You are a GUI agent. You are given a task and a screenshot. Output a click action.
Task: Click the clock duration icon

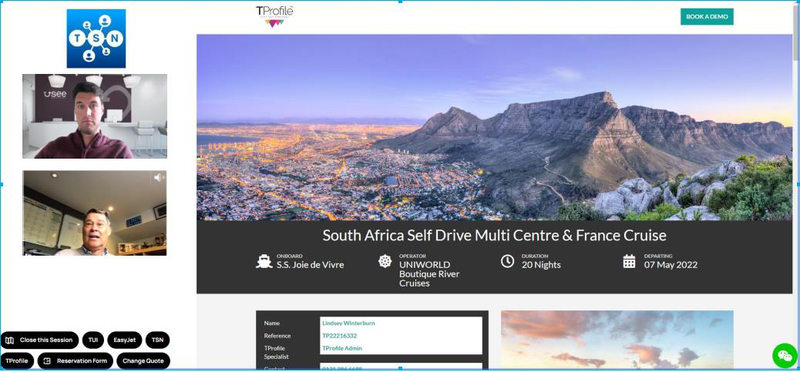point(507,261)
